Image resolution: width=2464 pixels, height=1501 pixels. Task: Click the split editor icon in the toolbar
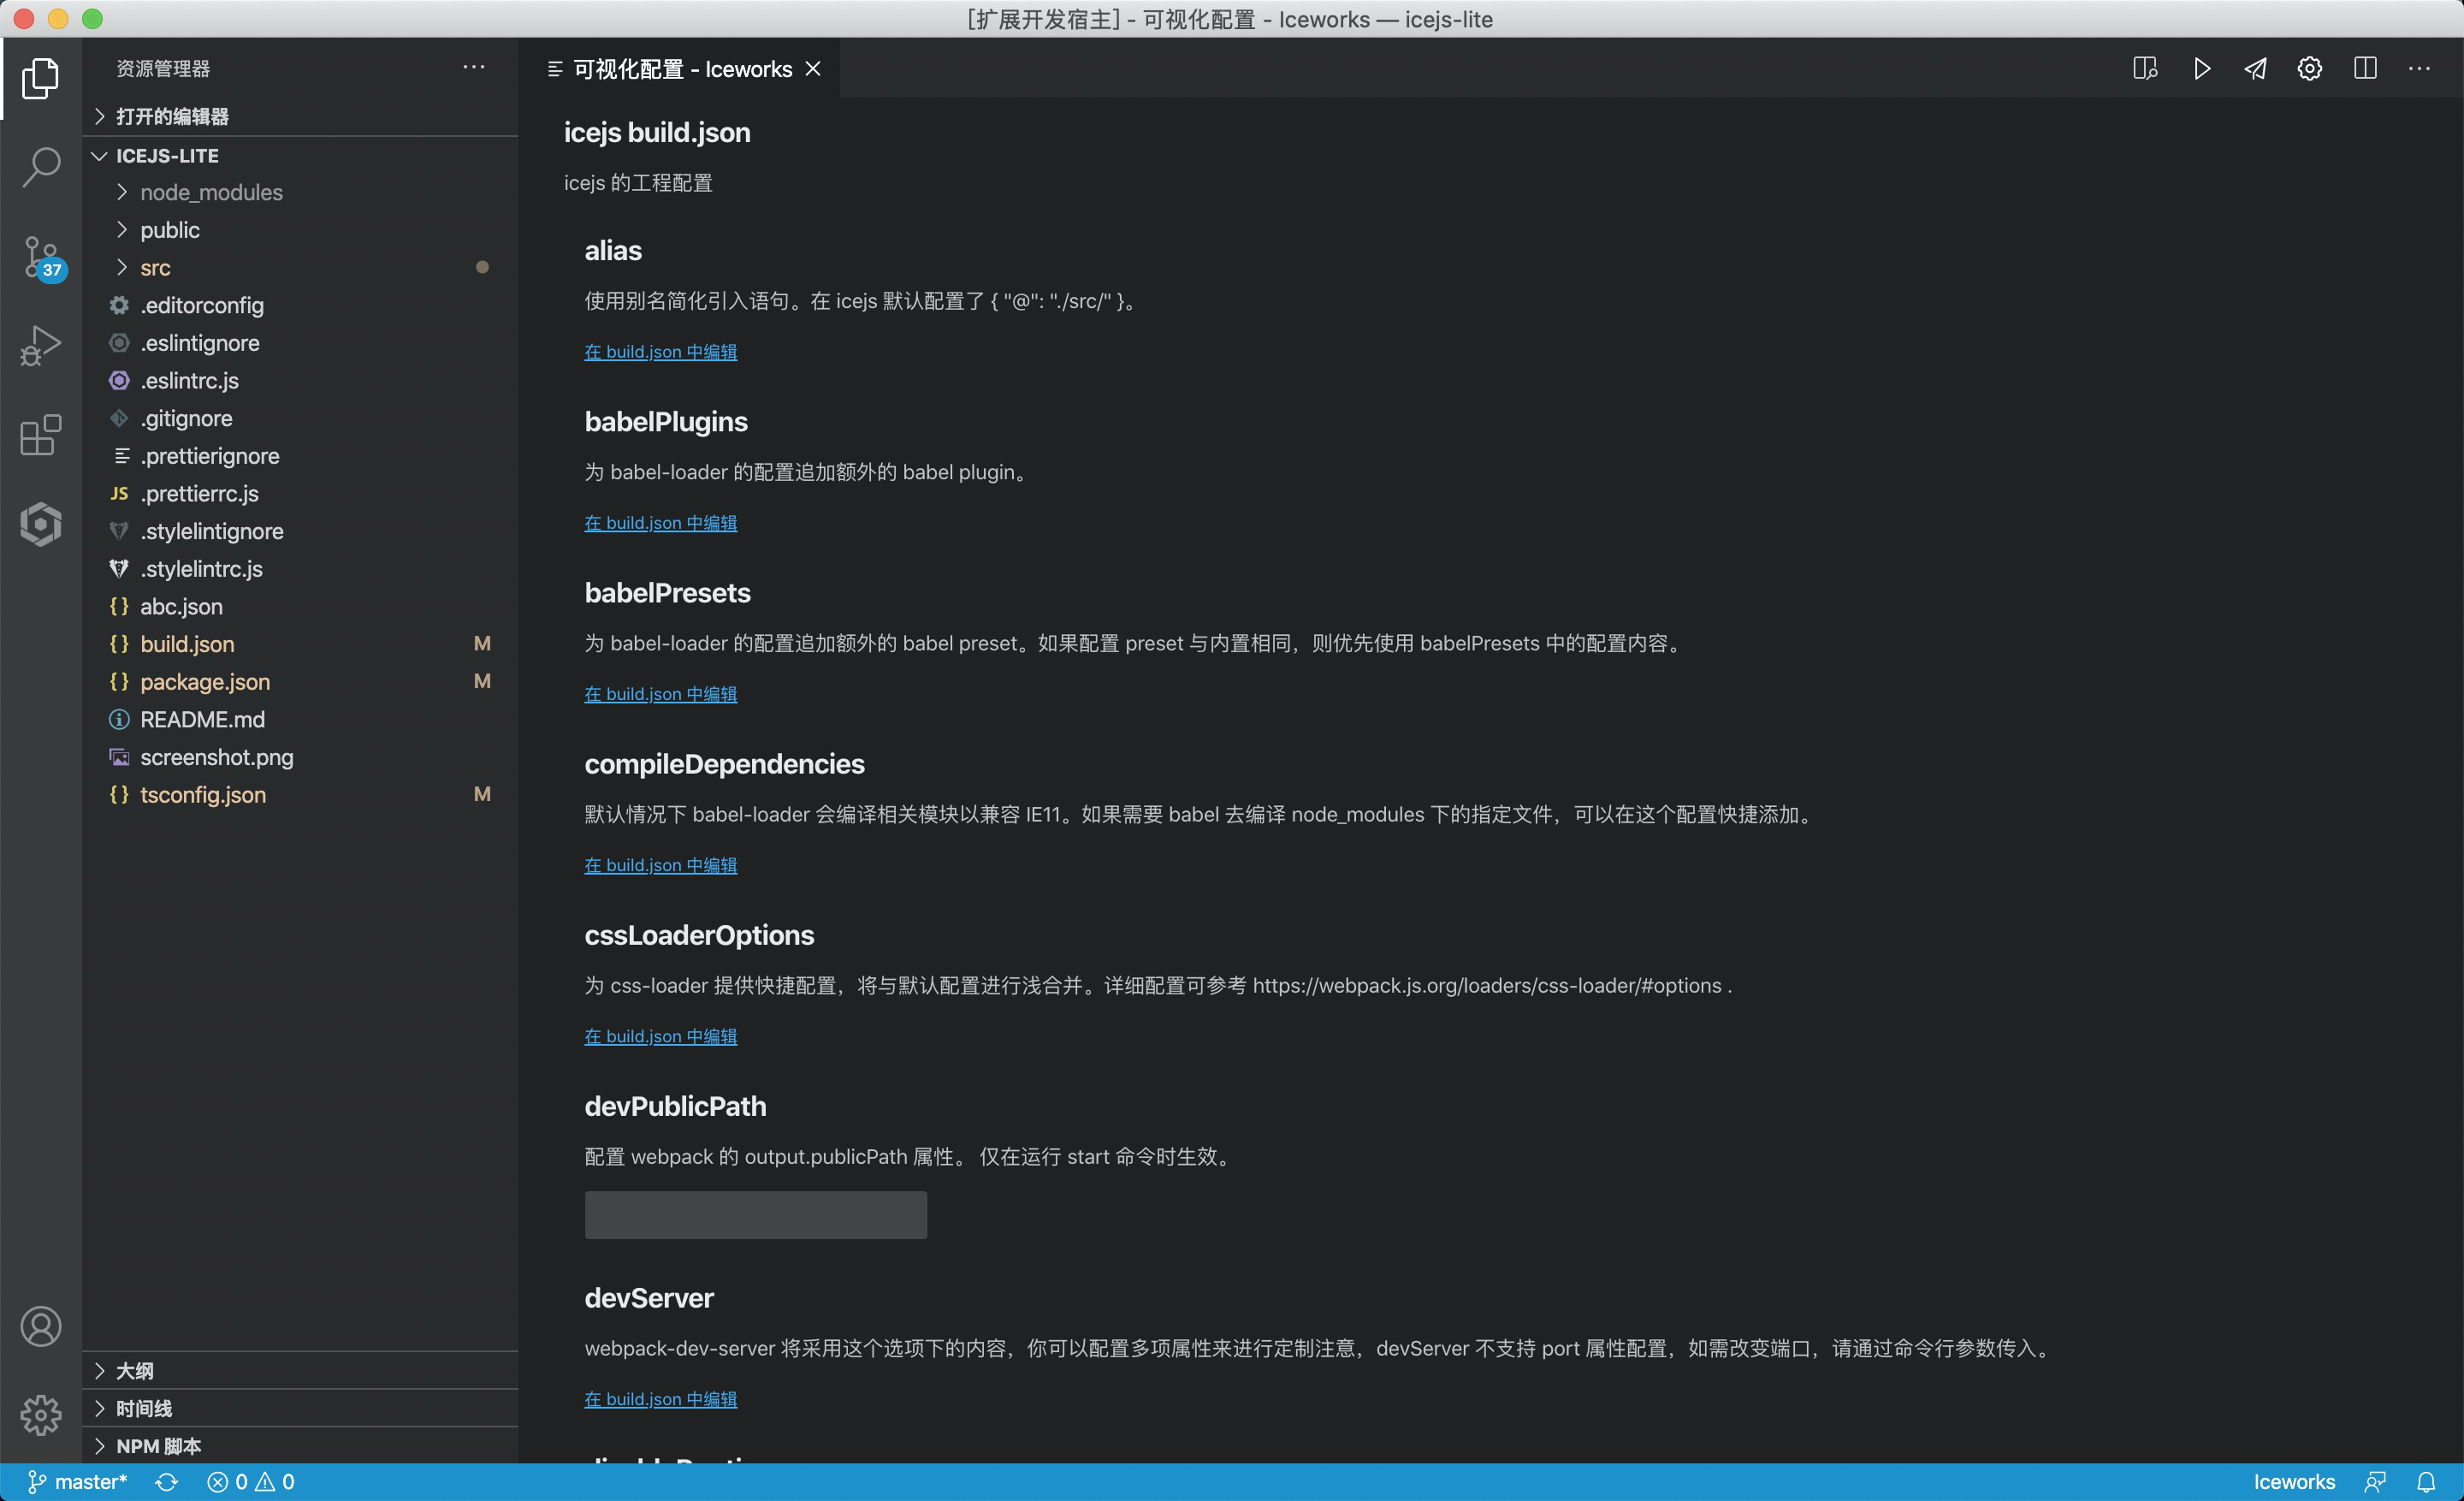point(2365,68)
